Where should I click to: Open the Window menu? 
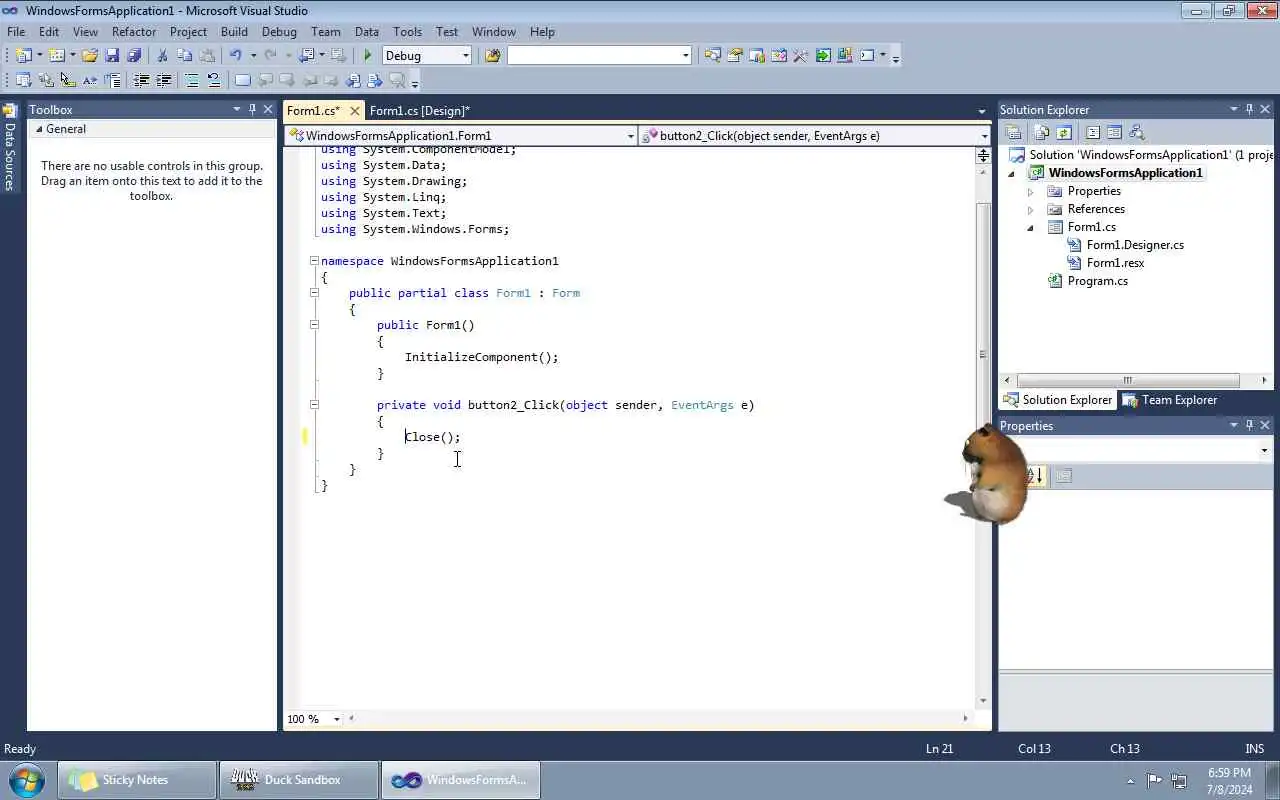point(494,32)
